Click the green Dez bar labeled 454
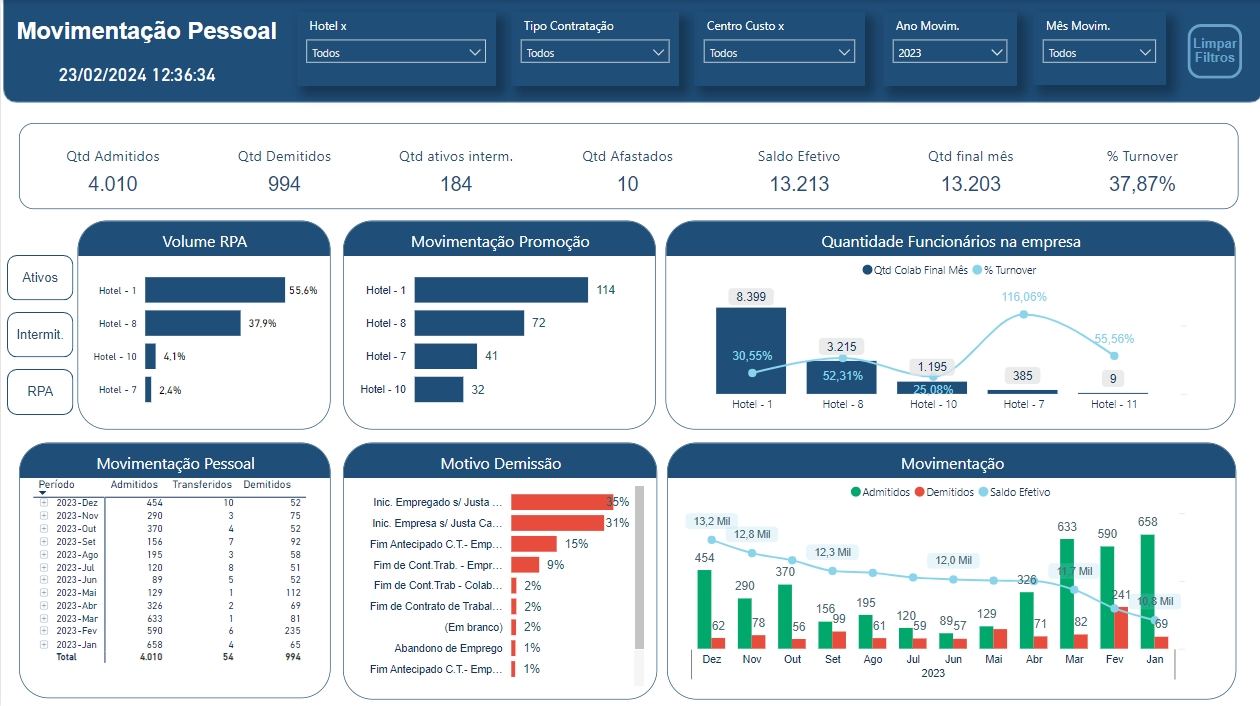 tap(704, 609)
